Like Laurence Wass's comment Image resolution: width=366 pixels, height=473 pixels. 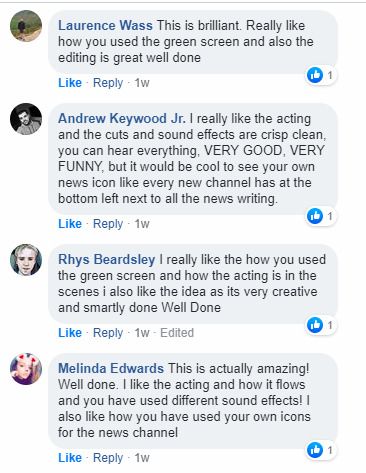70,83
